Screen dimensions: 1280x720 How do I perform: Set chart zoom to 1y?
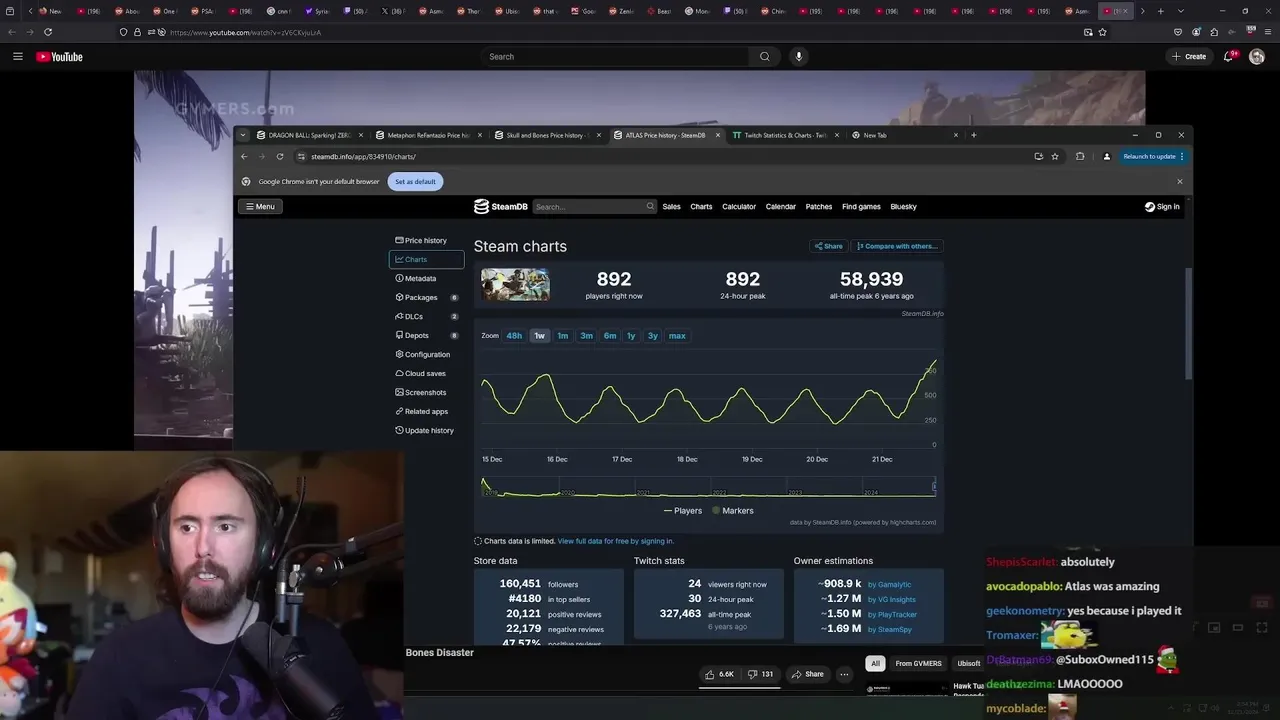[631, 336]
